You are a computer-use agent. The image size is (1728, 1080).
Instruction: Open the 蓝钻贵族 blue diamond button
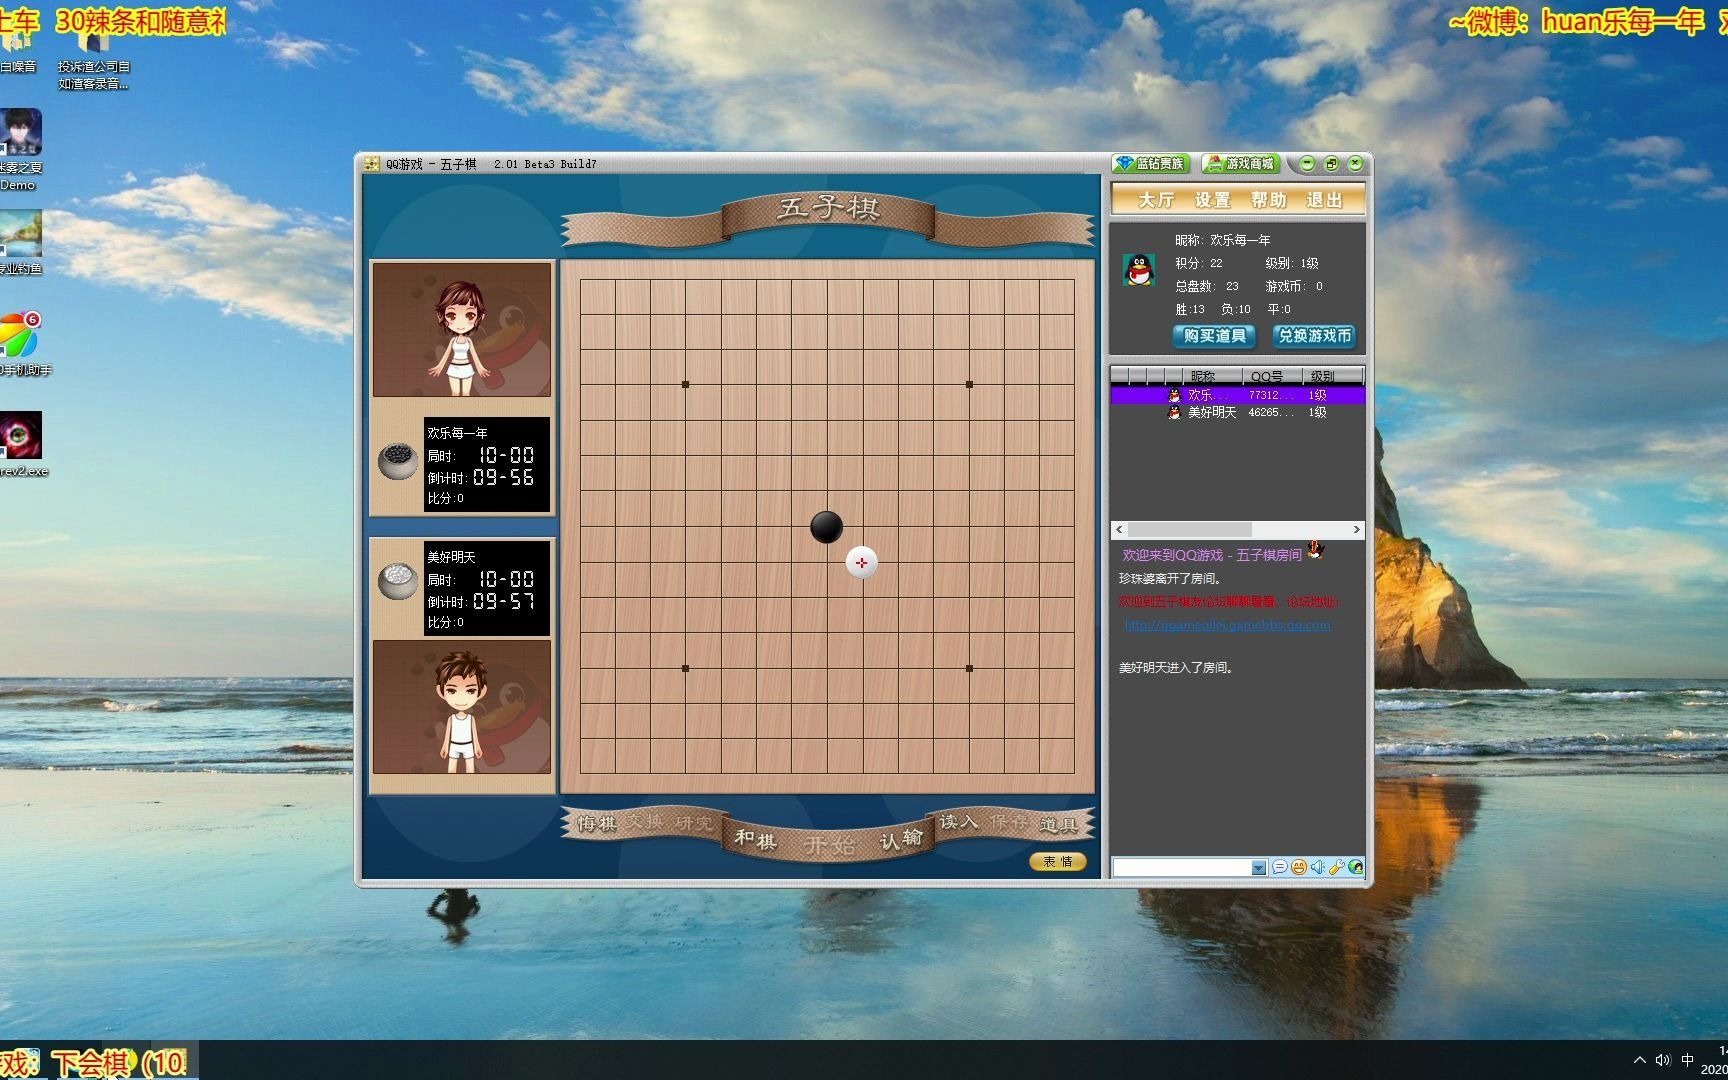click(x=1151, y=164)
